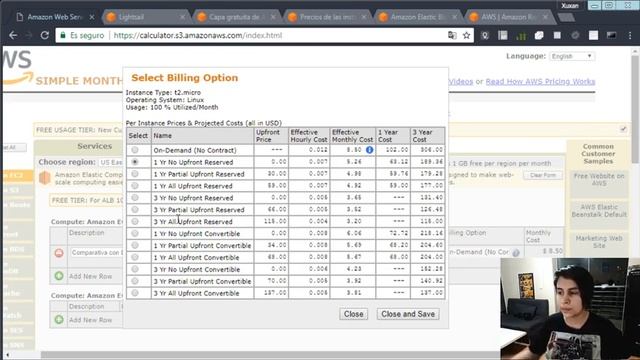
Task: Pick 1 Yr No Upfront Convertible radio
Action: pos(135,233)
